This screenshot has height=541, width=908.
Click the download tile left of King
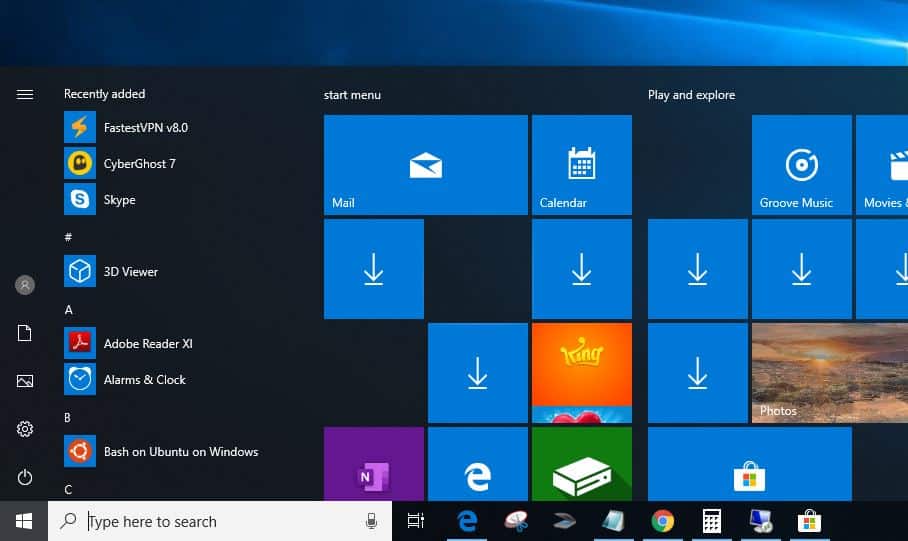(x=478, y=373)
